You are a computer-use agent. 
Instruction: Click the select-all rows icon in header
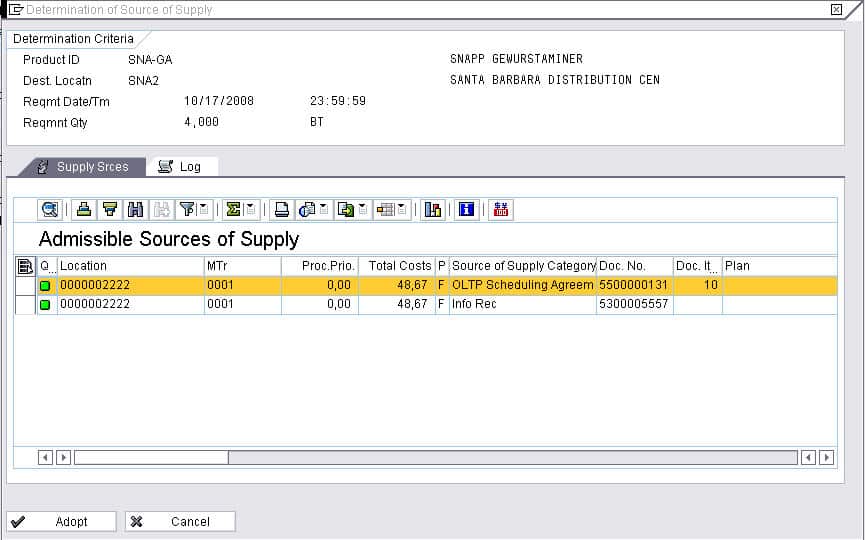25,266
